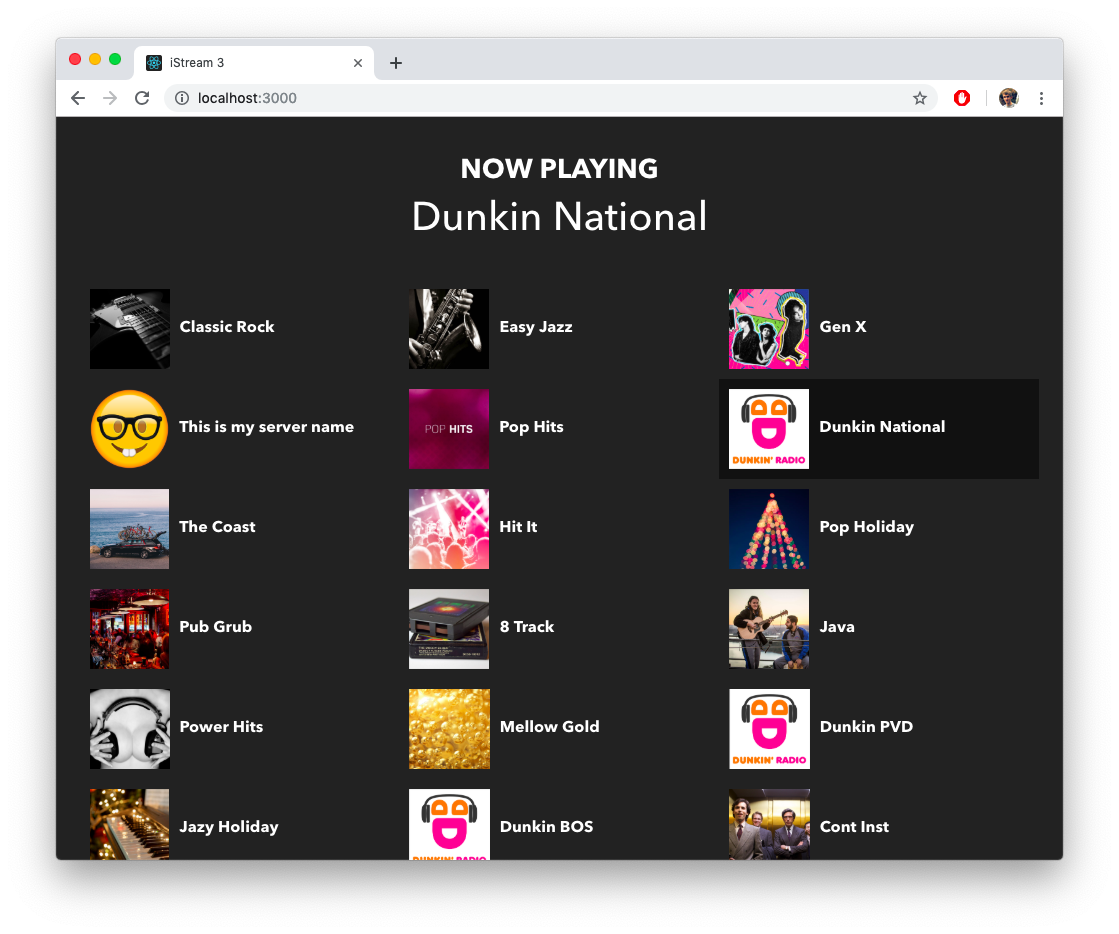Close the iStream 3 tab
This screenshot has height=934, width=1119.
pyautogui.click(x=358, y=63)
